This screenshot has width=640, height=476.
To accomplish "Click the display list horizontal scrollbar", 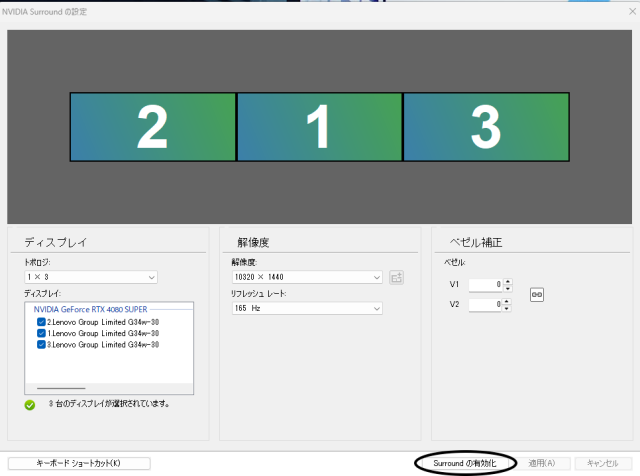I will point(61,387).
